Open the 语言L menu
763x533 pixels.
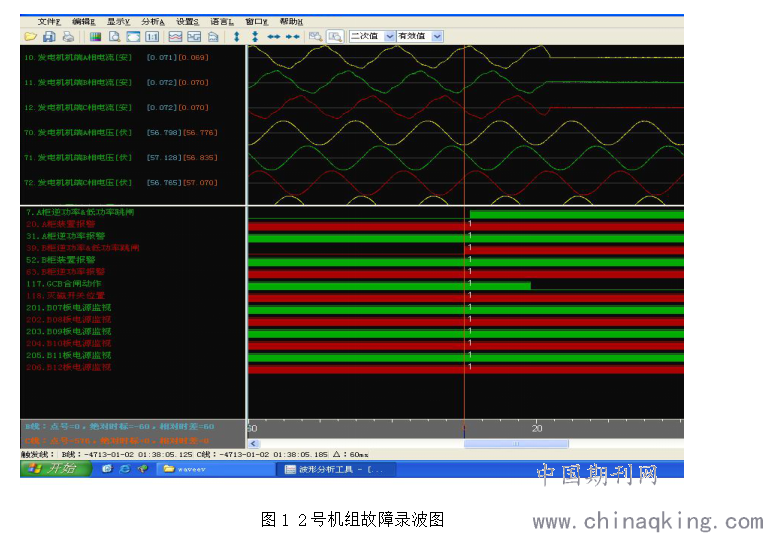[x=222, y=21]
